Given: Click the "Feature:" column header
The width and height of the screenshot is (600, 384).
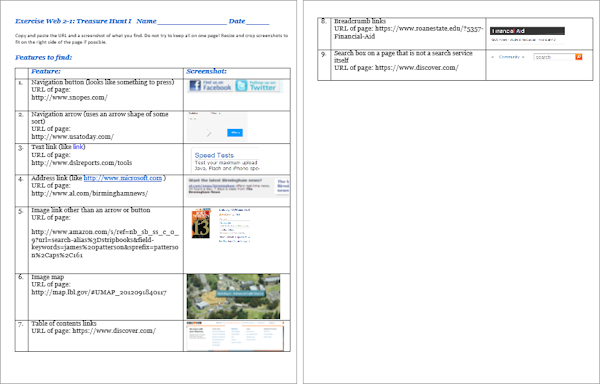Looking at the screenshot, I should pos(46,72).
